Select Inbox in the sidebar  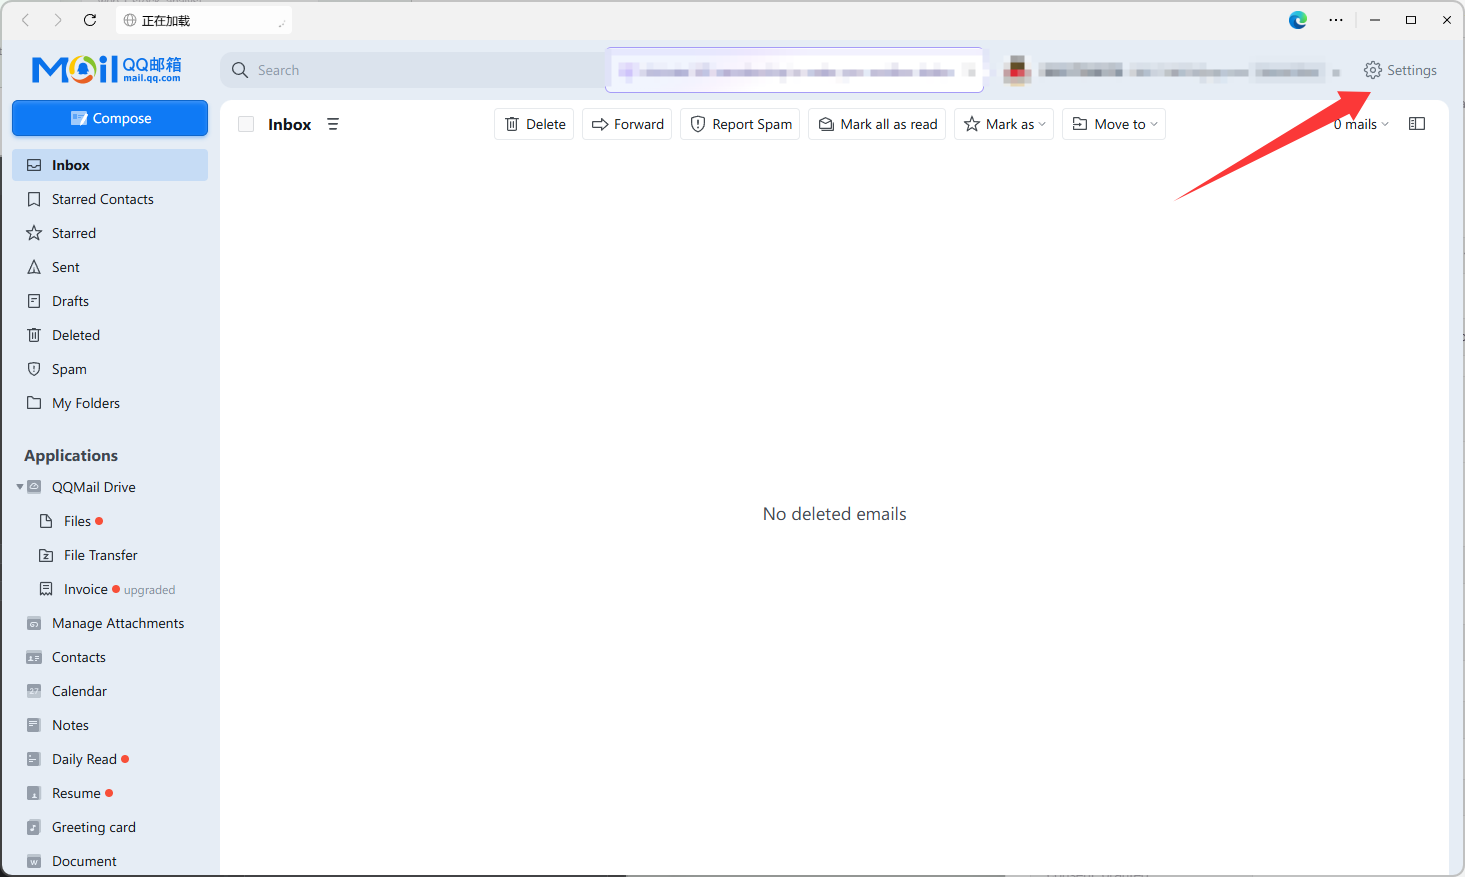point(110,165)
